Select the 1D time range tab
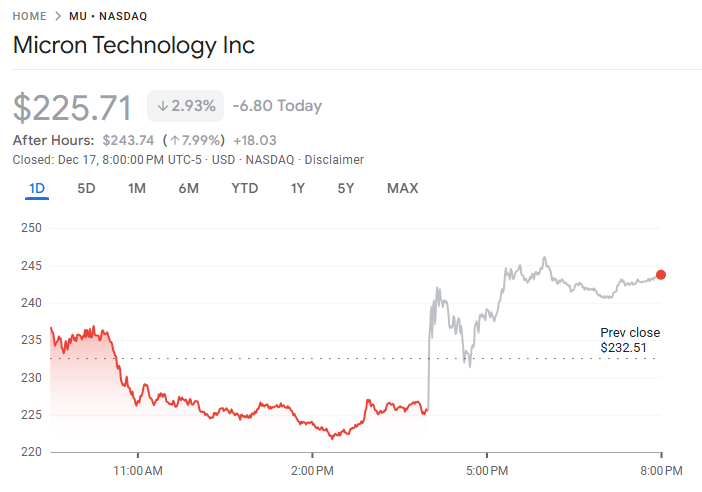This screenshot has width=702, height=492. [37, 188]
